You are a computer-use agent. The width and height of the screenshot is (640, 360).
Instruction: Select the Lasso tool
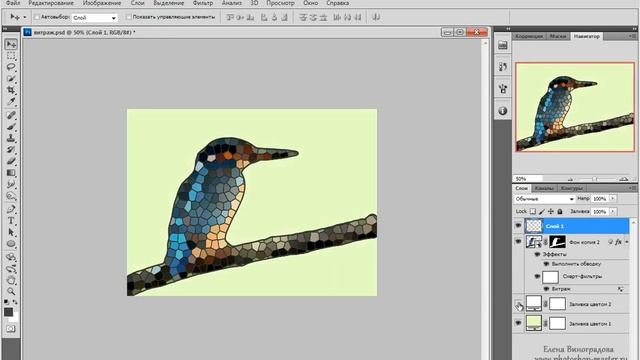click(11, 67)
